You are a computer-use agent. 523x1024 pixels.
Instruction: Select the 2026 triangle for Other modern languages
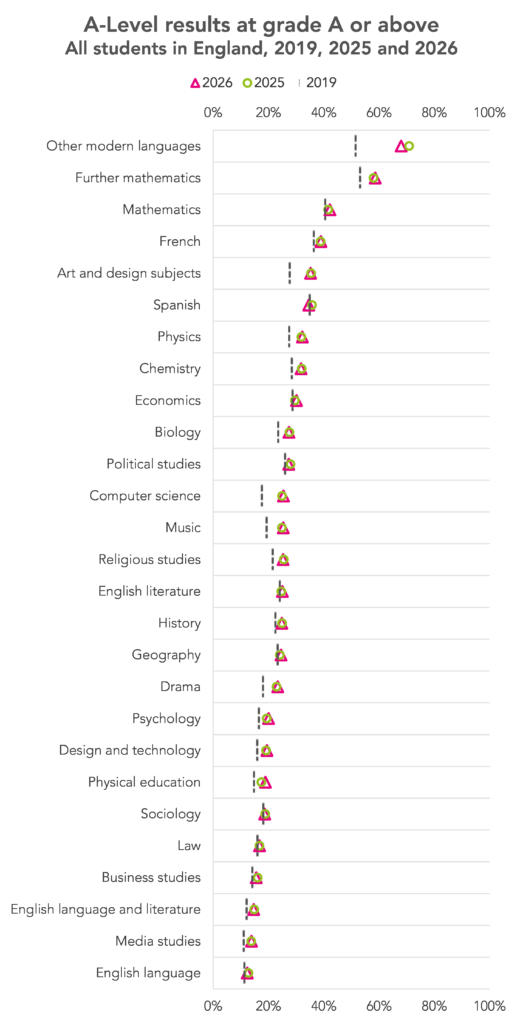pyautogui.click(x=401, y=146)
